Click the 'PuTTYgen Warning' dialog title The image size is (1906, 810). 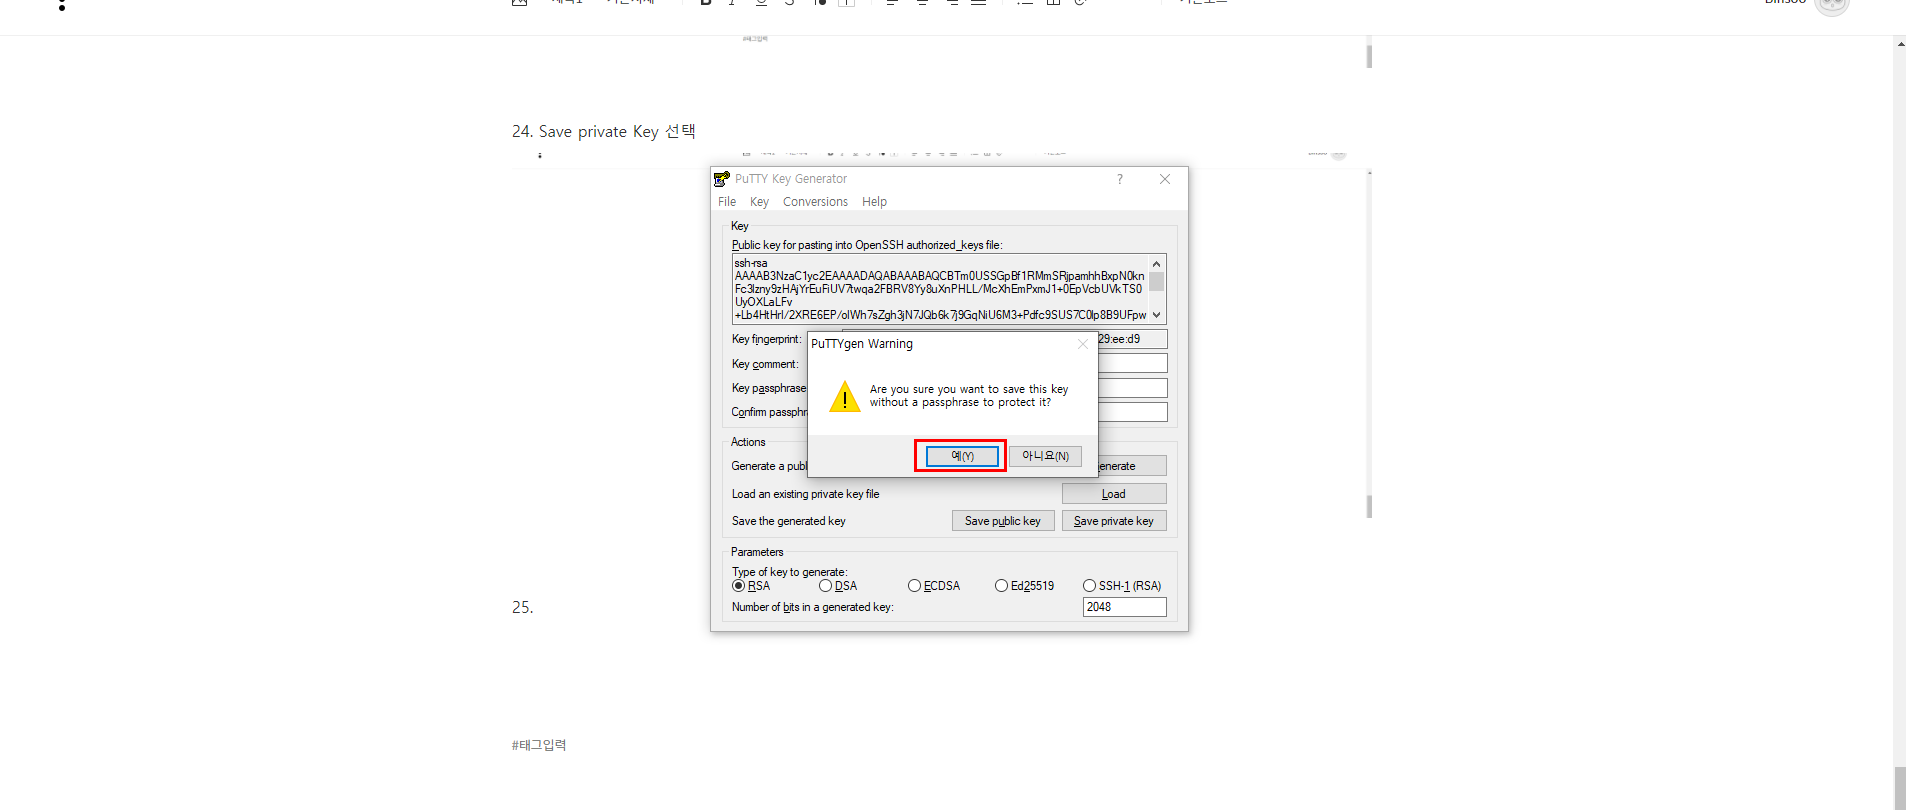pos(862,344)
